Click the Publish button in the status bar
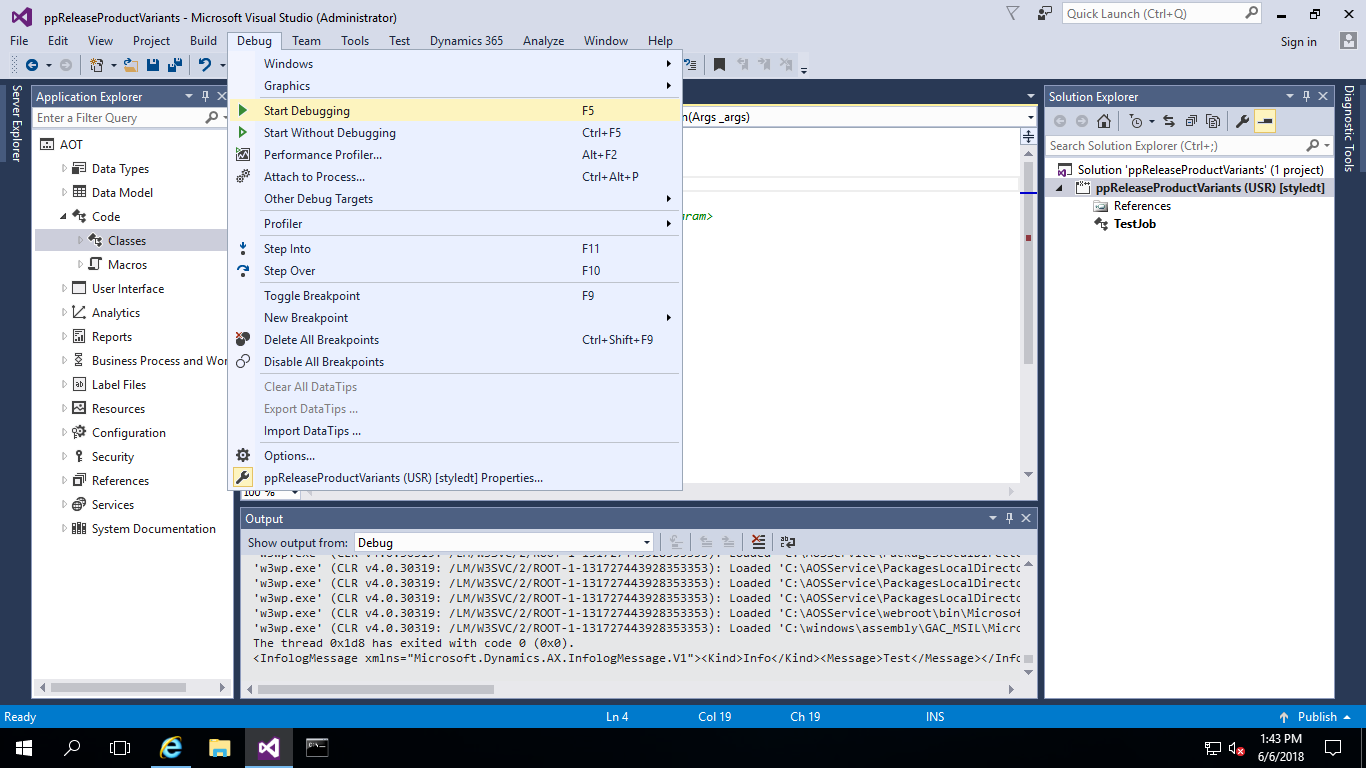 click(x=1316, y=716)
